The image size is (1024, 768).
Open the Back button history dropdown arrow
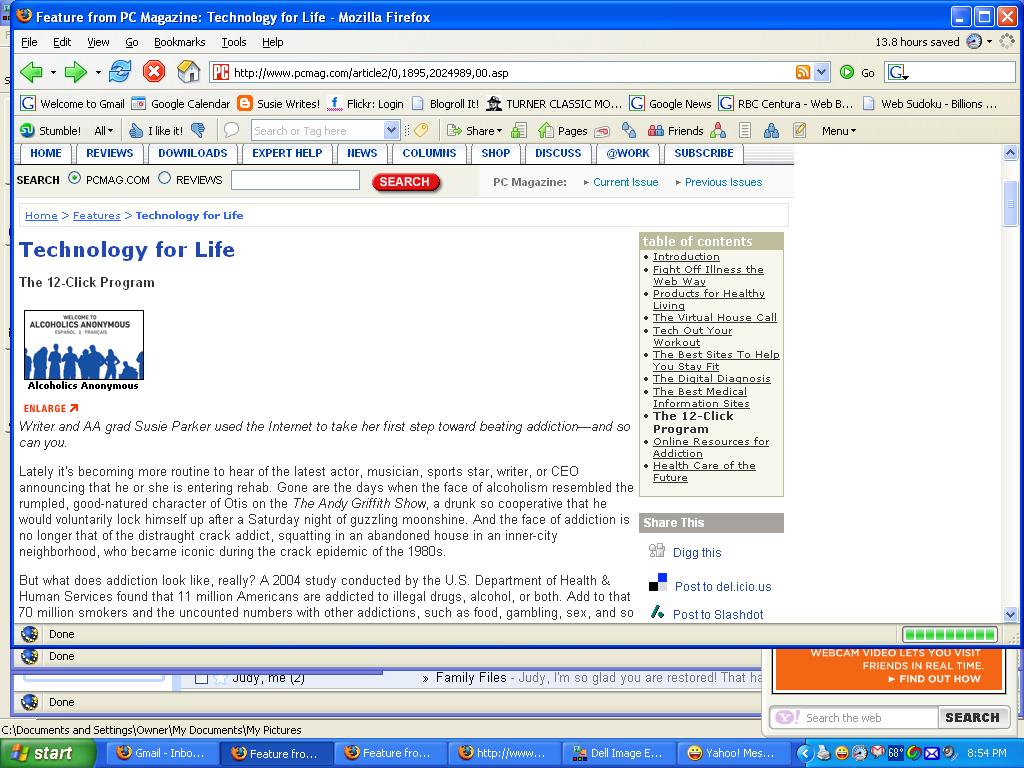(x=53, y=72)
